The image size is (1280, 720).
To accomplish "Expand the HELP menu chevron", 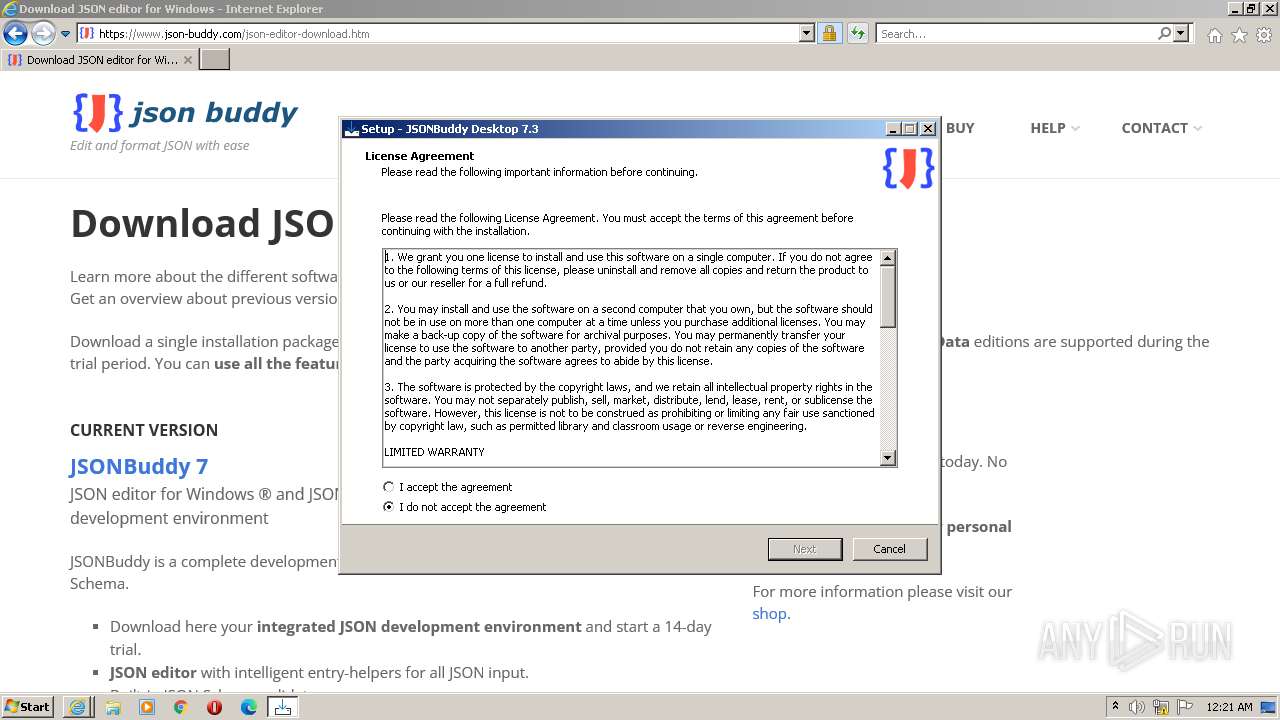I will [1075, 129].
